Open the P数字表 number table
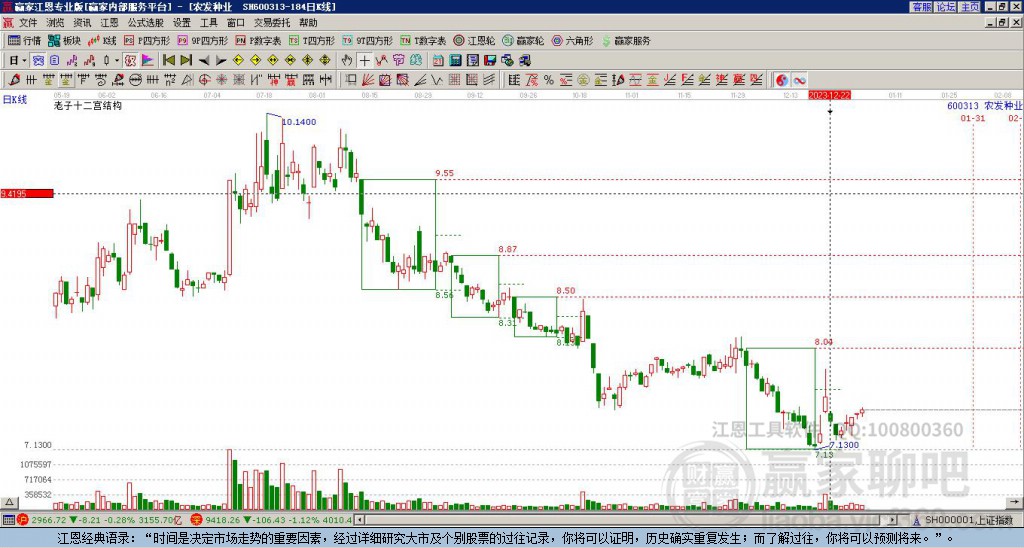 coord(258,40)
